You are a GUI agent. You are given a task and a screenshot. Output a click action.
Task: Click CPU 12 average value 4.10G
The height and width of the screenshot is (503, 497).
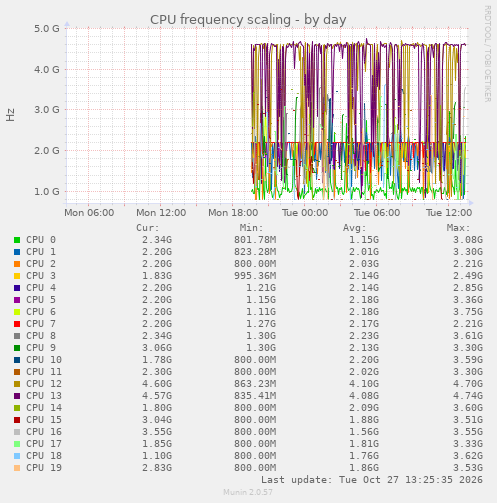(364, 384)
